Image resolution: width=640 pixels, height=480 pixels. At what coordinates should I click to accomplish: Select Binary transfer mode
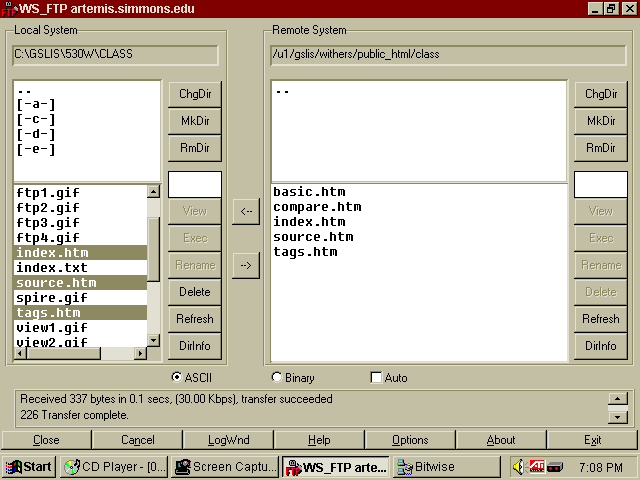[x=277, y=378]
